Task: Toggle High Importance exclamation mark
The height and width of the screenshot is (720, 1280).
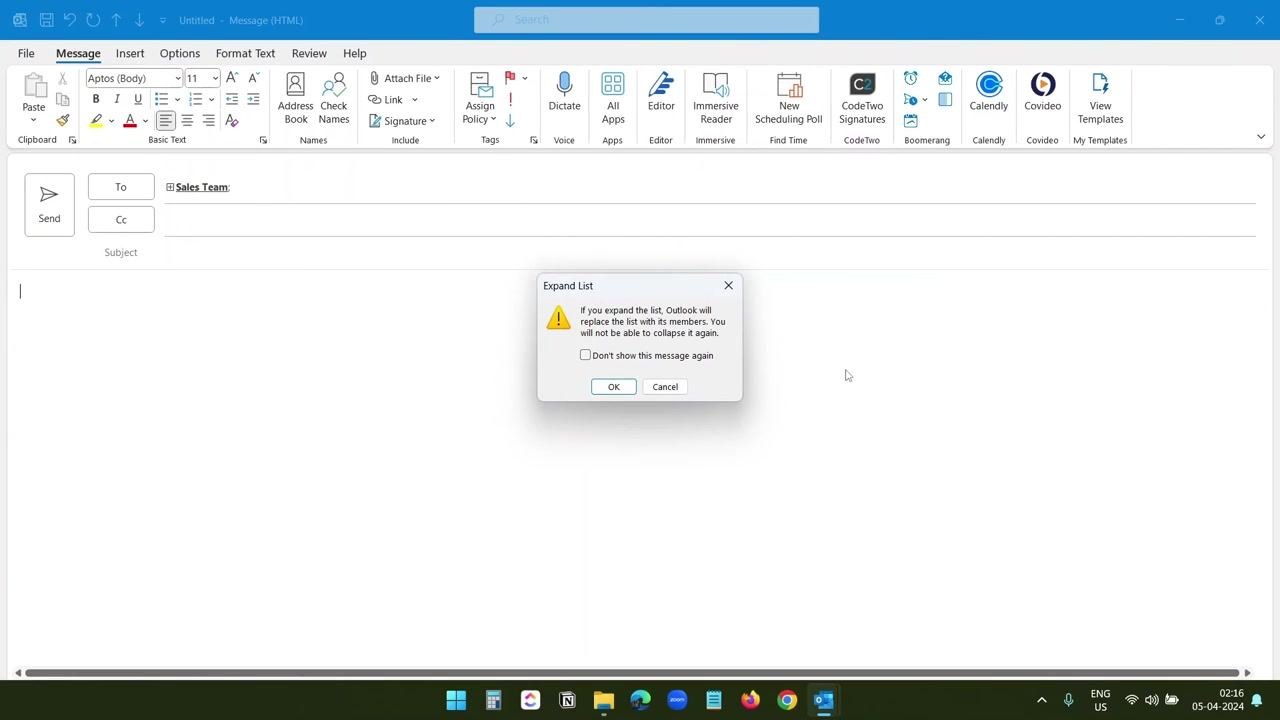Action: point(510,99)
